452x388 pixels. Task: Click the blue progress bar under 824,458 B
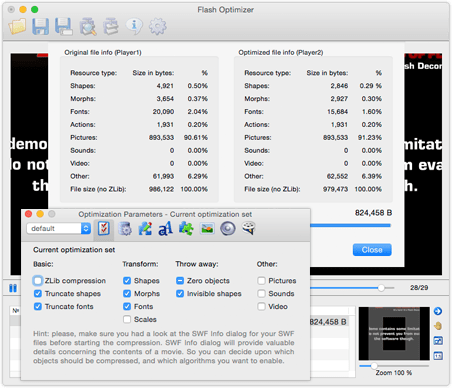[350, 225]
